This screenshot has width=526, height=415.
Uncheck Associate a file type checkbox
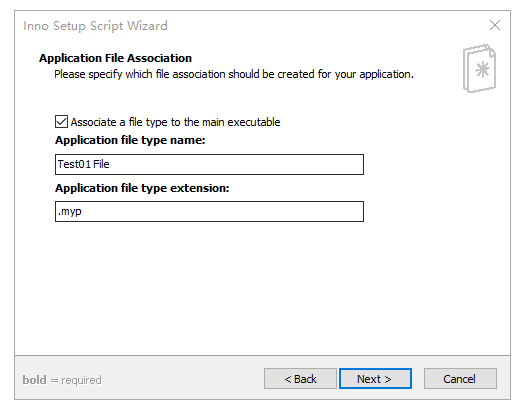(61, 121)
